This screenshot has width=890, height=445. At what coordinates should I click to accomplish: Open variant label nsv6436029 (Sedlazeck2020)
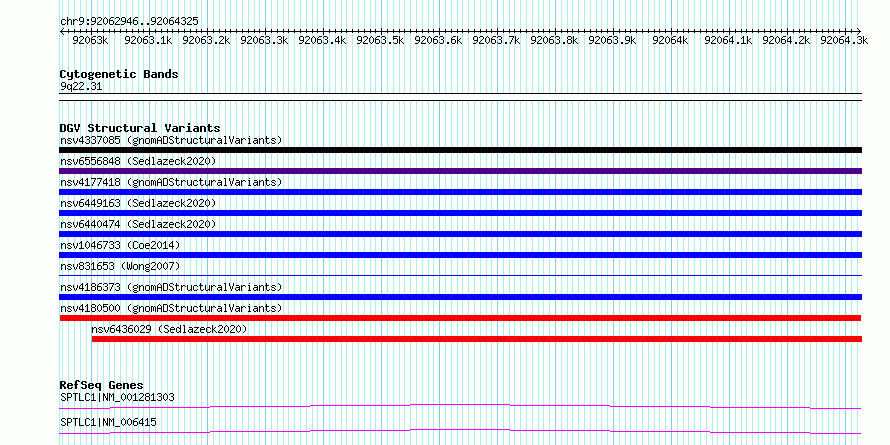169,329
